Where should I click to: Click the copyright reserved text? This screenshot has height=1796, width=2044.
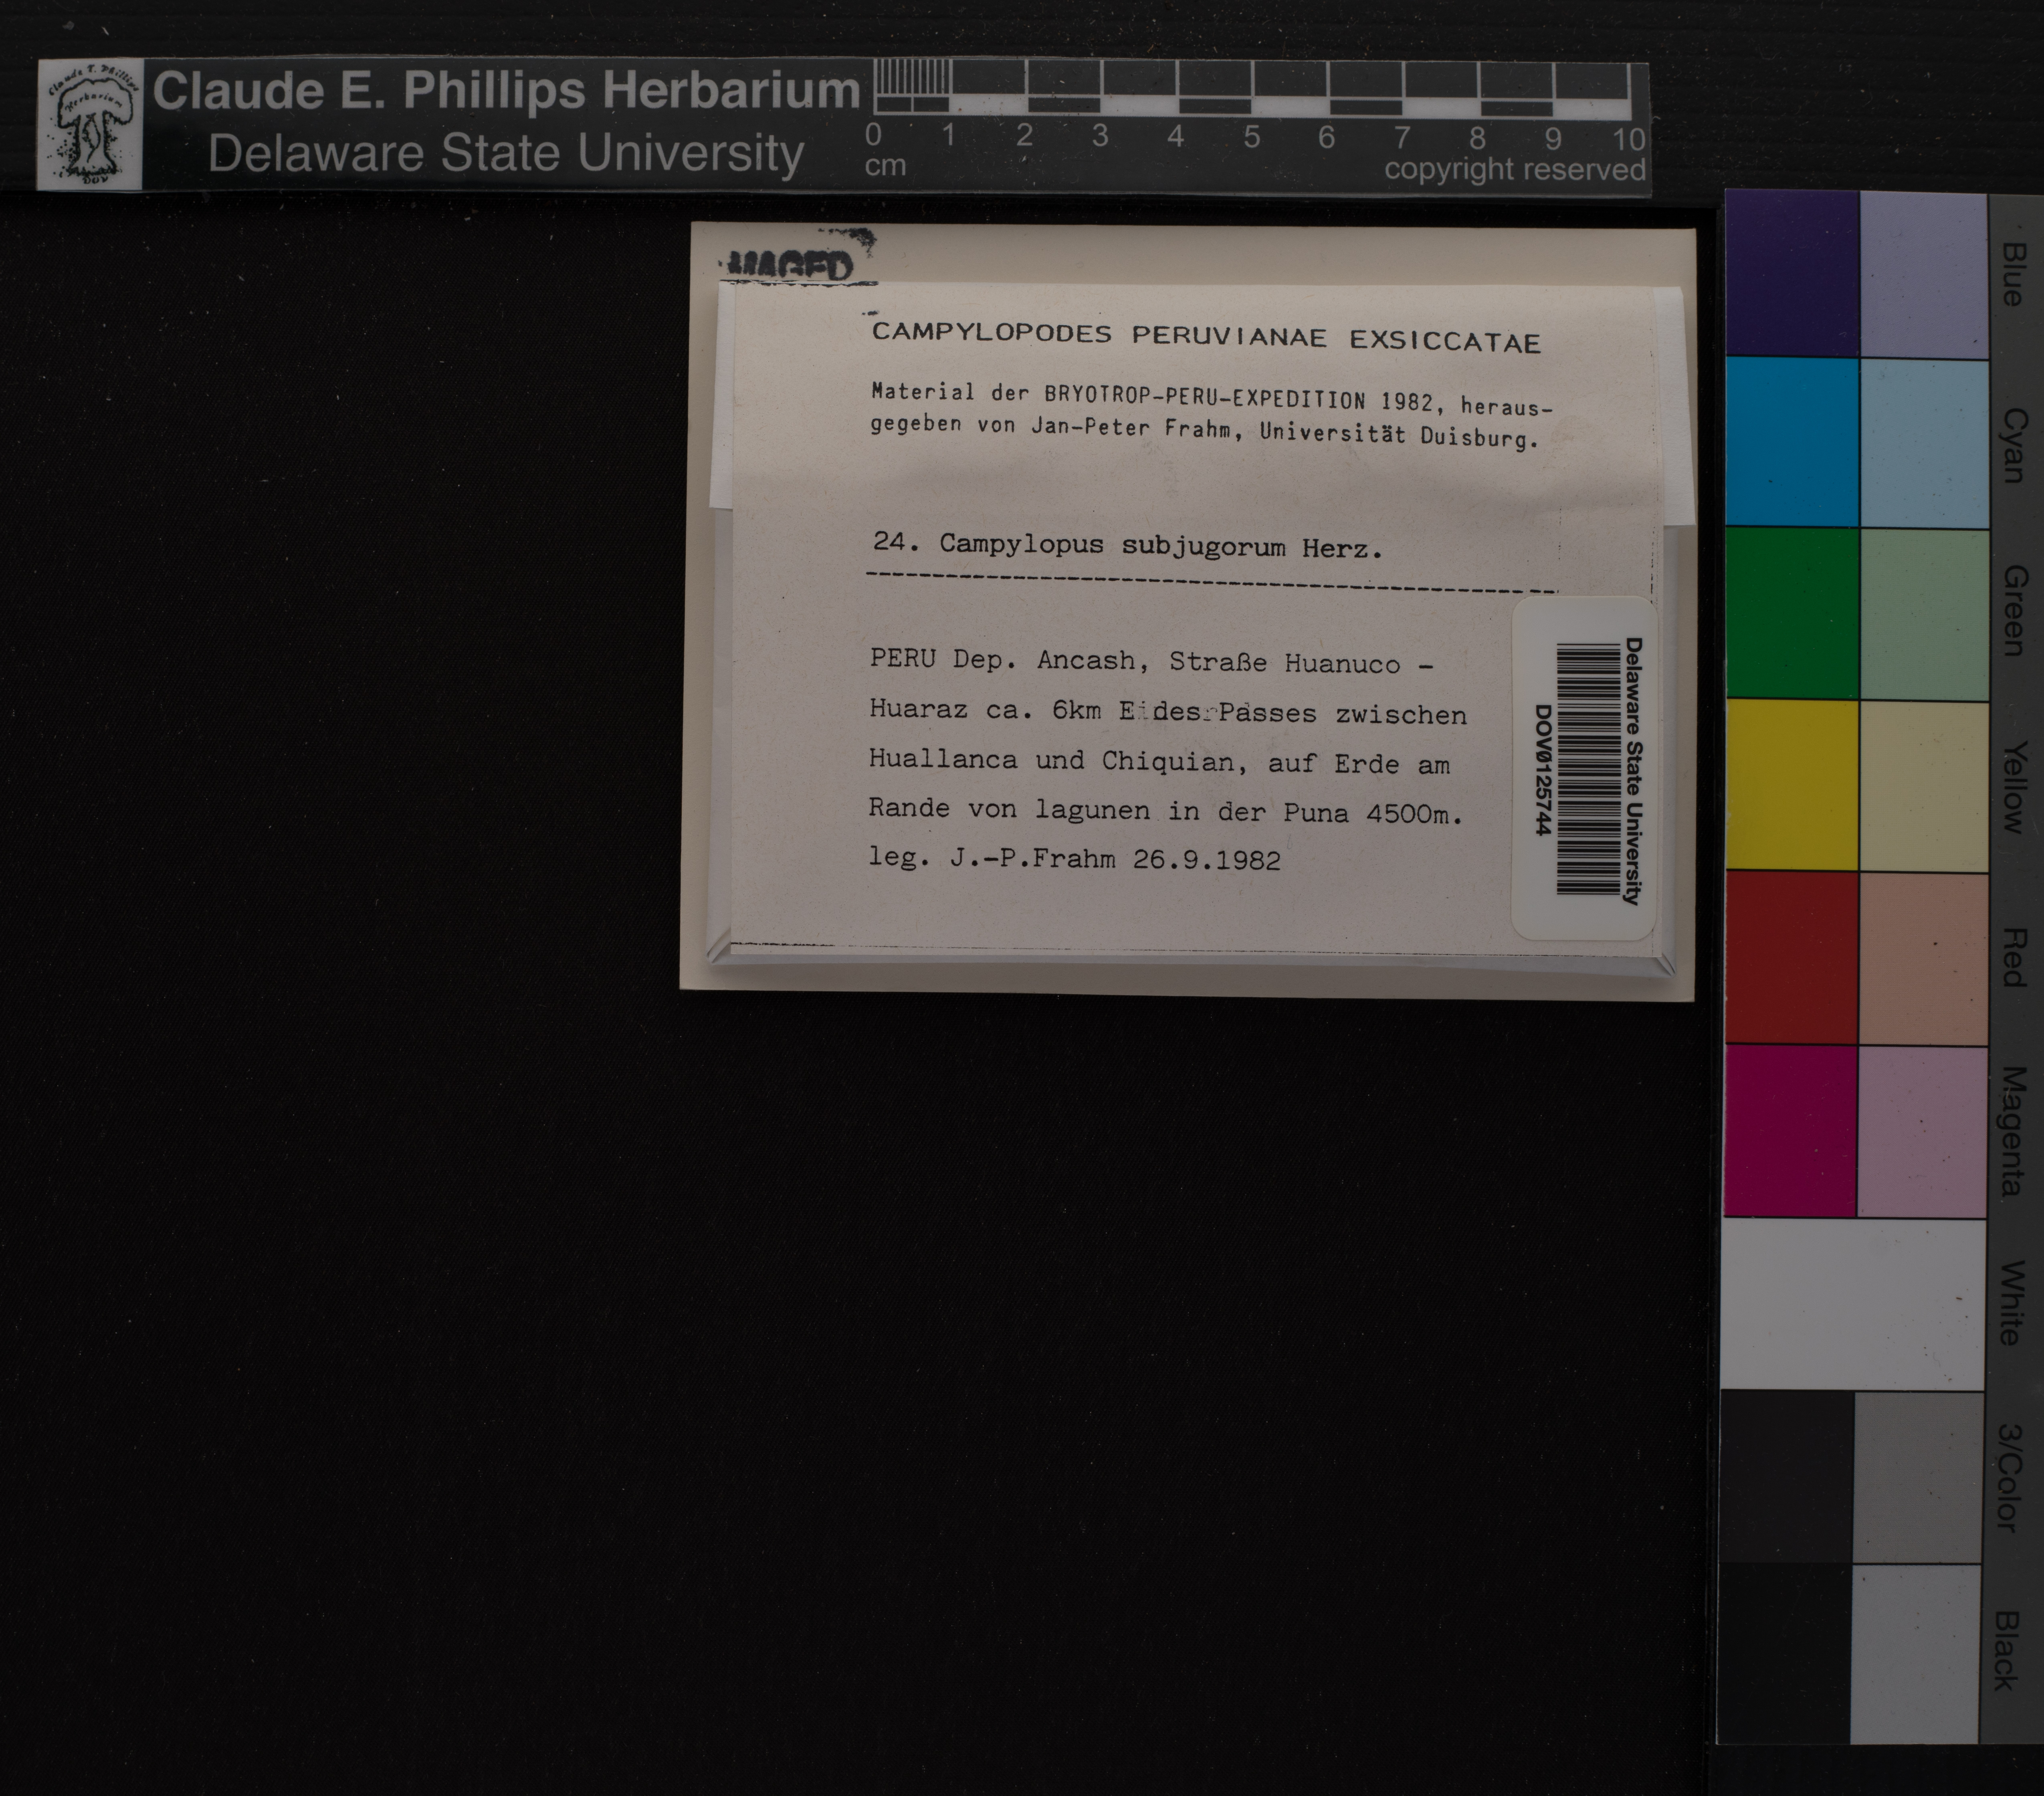(1514, 170)
